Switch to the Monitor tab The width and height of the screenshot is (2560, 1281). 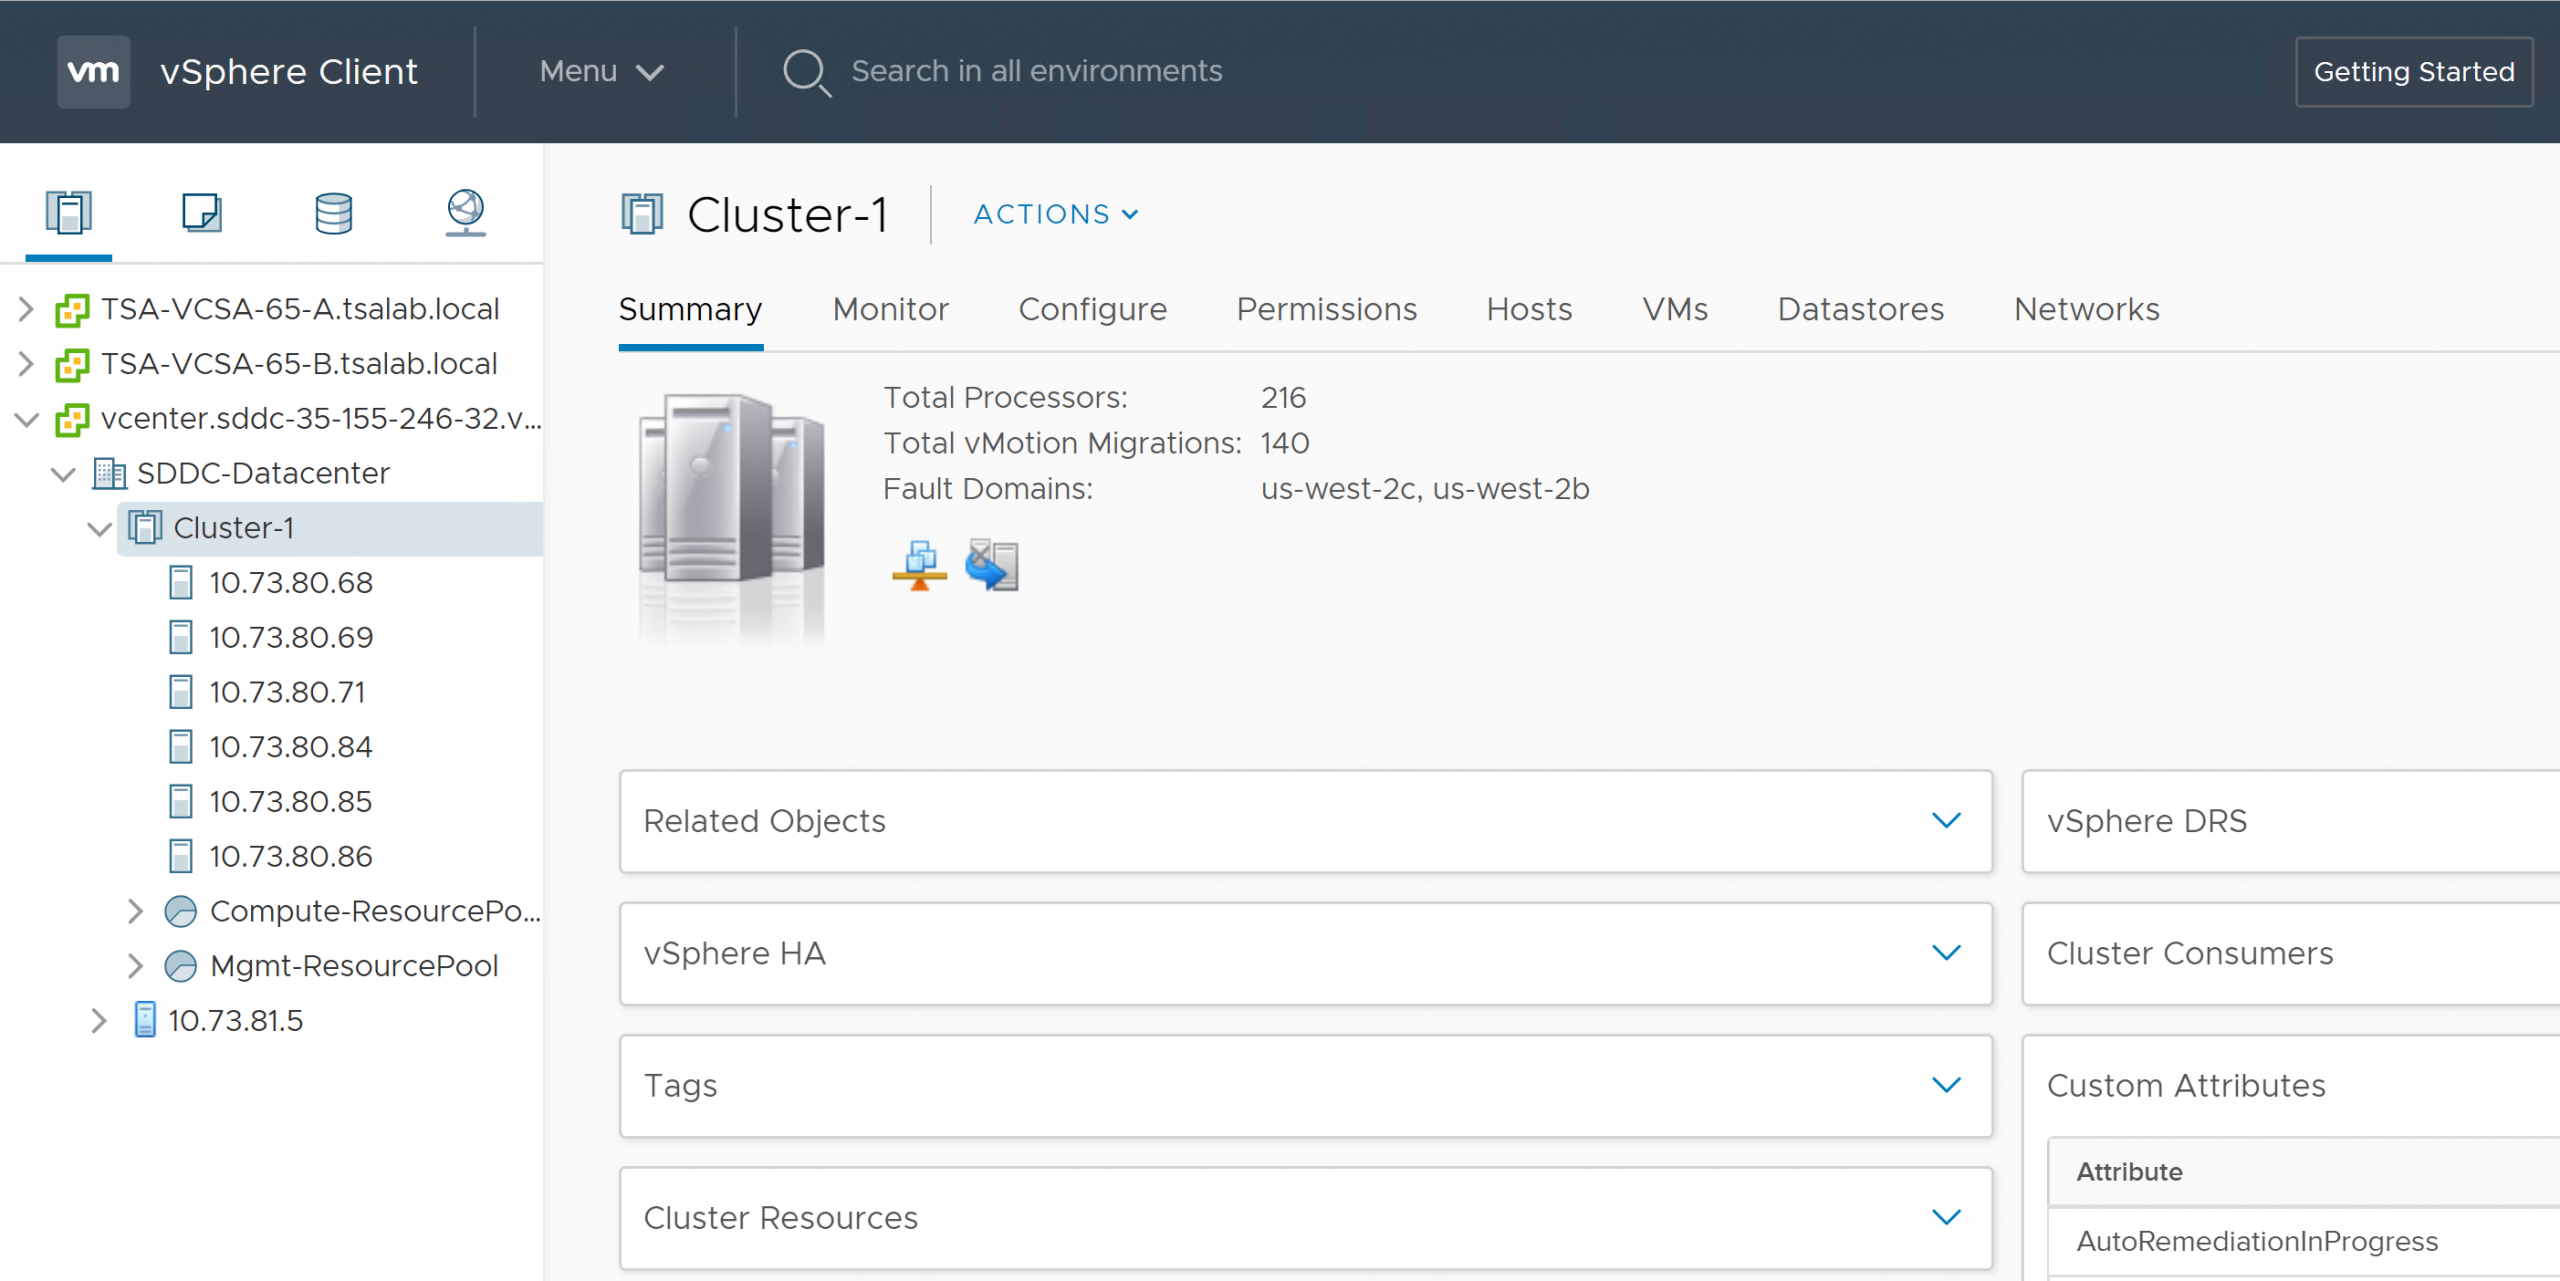click(890, 310)
